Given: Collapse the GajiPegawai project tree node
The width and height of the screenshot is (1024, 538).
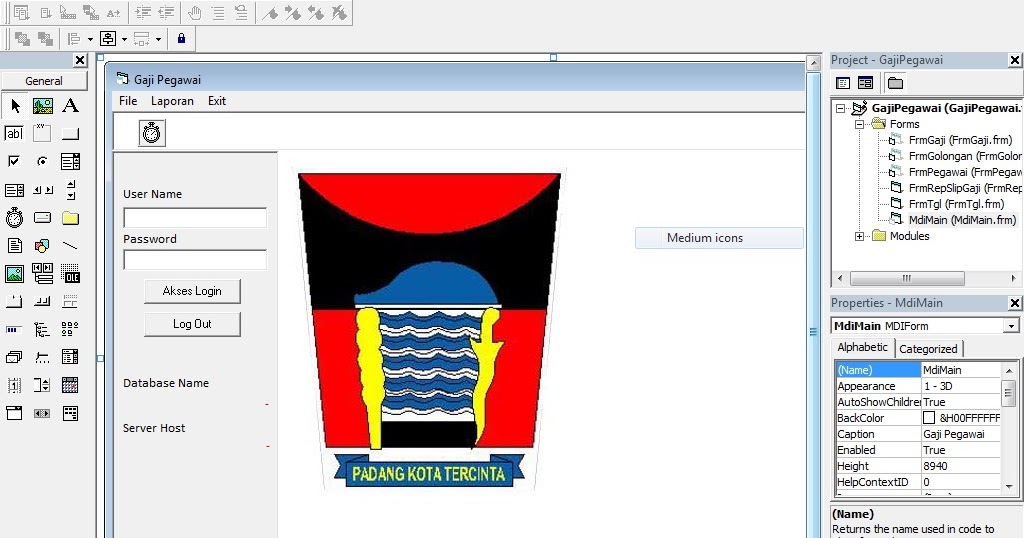Looking at the screenshot, I should tap(841, 108).
